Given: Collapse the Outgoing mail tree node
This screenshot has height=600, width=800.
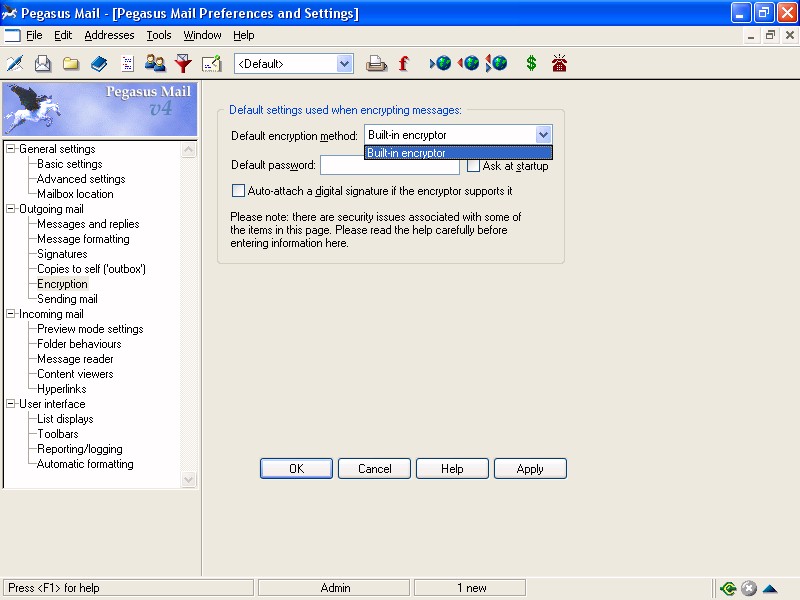Looking at the screenshot, I should [x=11, y=209].
